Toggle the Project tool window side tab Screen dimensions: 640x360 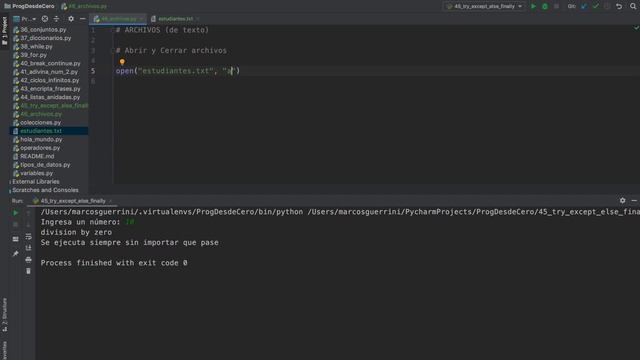(4, 32)
